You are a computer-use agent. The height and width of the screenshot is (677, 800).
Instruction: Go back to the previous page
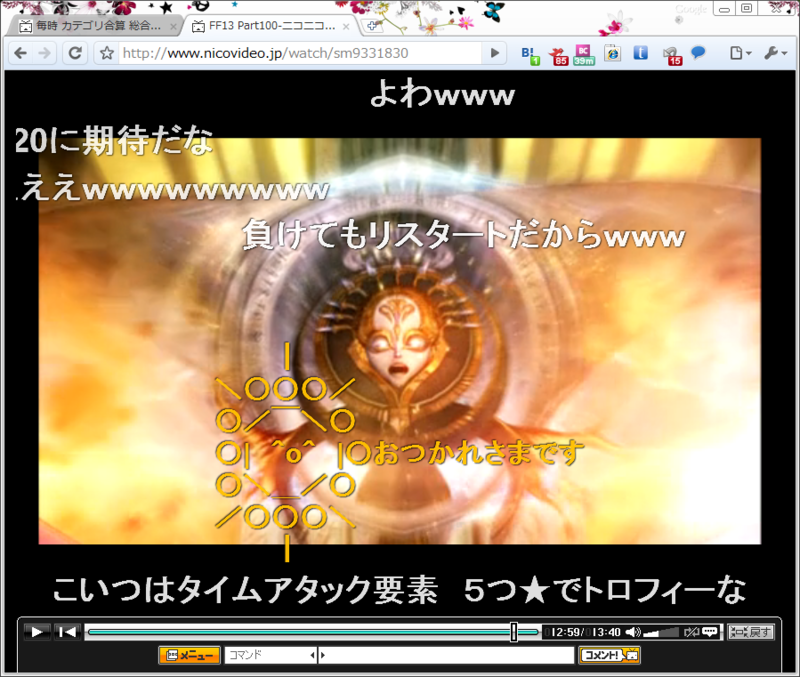(21, 53)
